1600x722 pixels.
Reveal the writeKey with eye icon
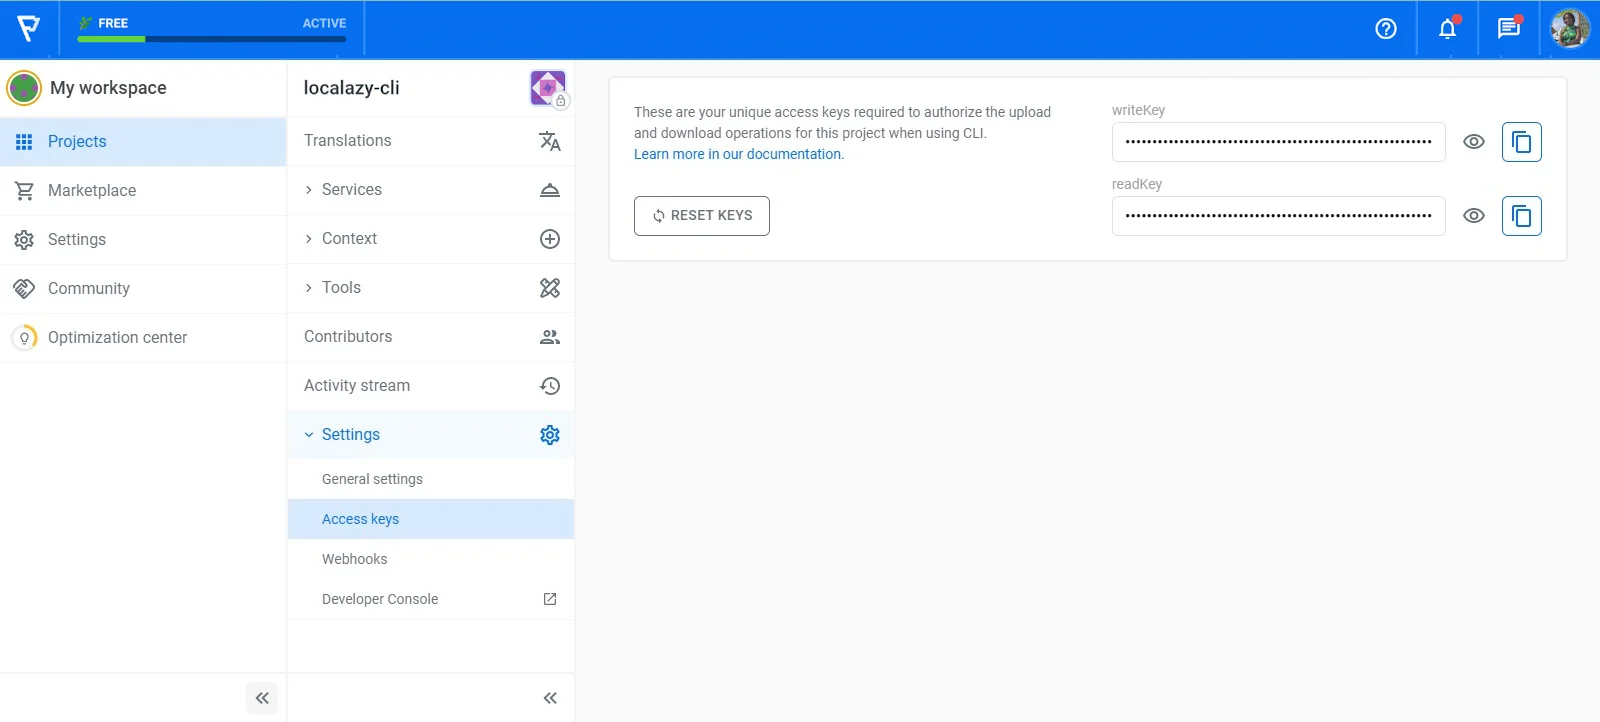pos(1473,142)
